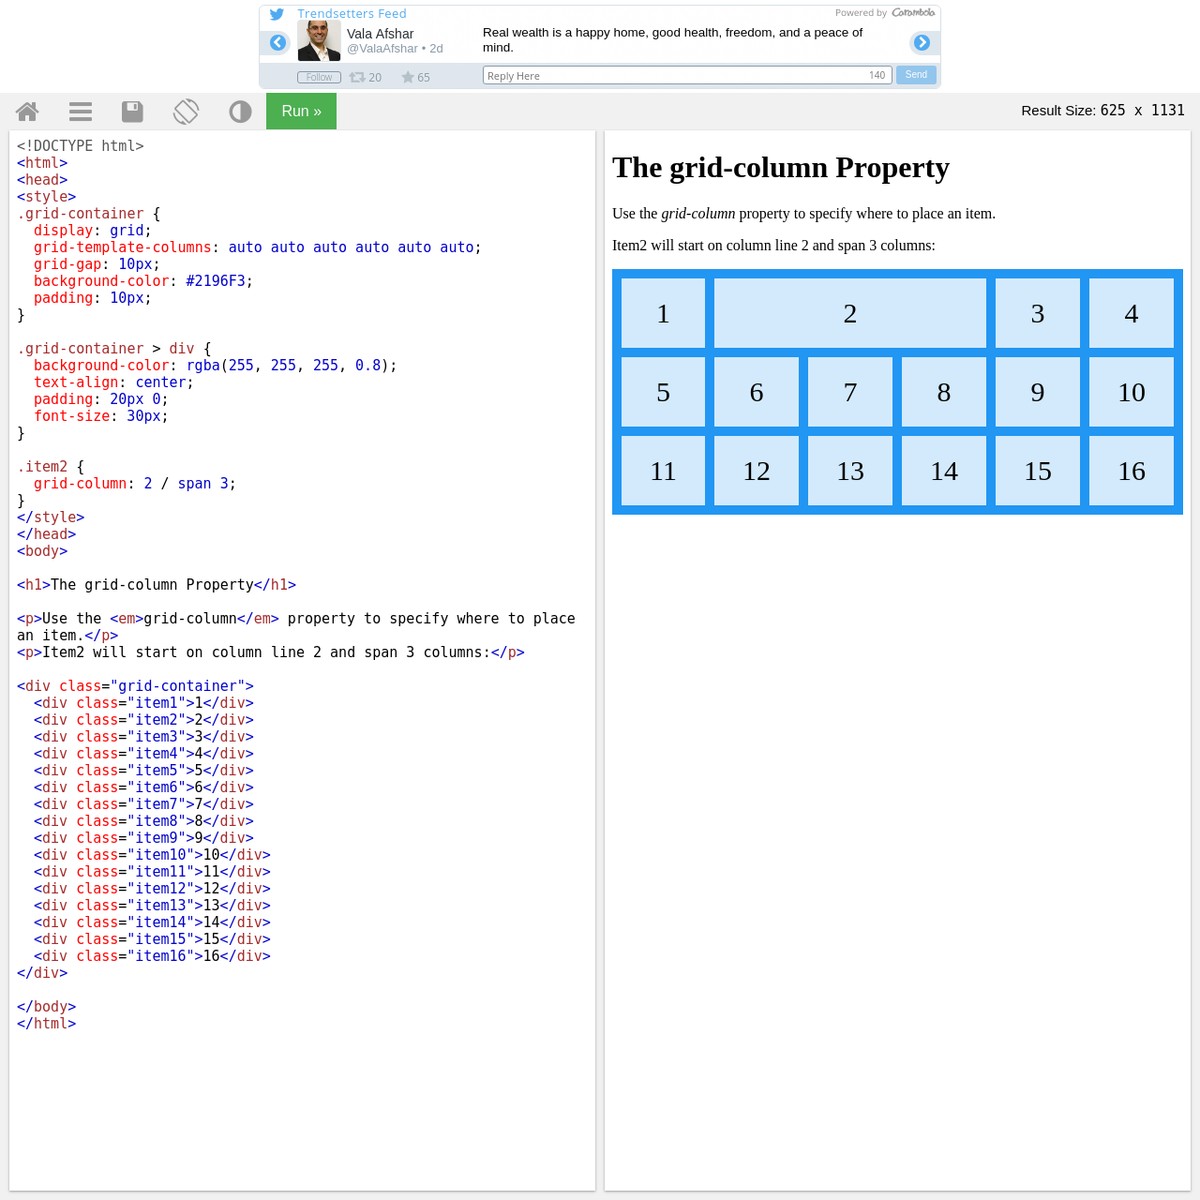This screenshot has height=1200, width=1200.
Task: Click the save code floppy disk icon
Action: pyautogui.click(x=132, y=111)
